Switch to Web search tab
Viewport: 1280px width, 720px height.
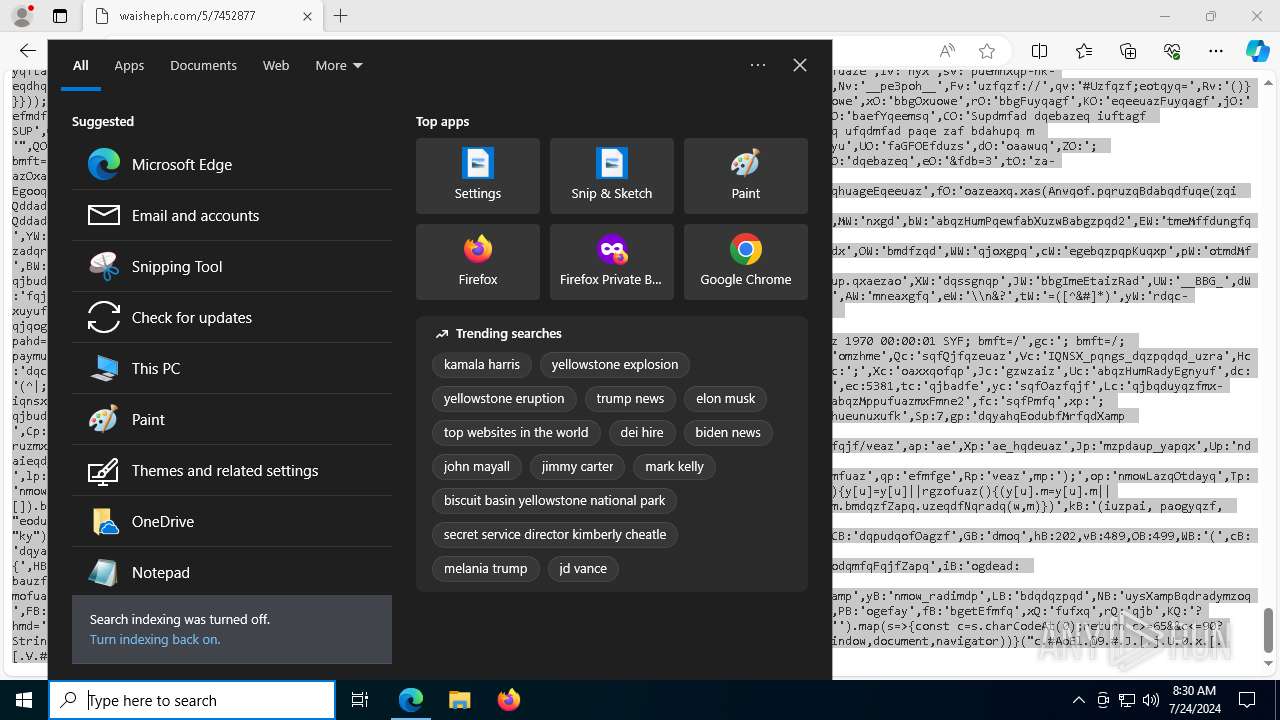tap(276, 65)
